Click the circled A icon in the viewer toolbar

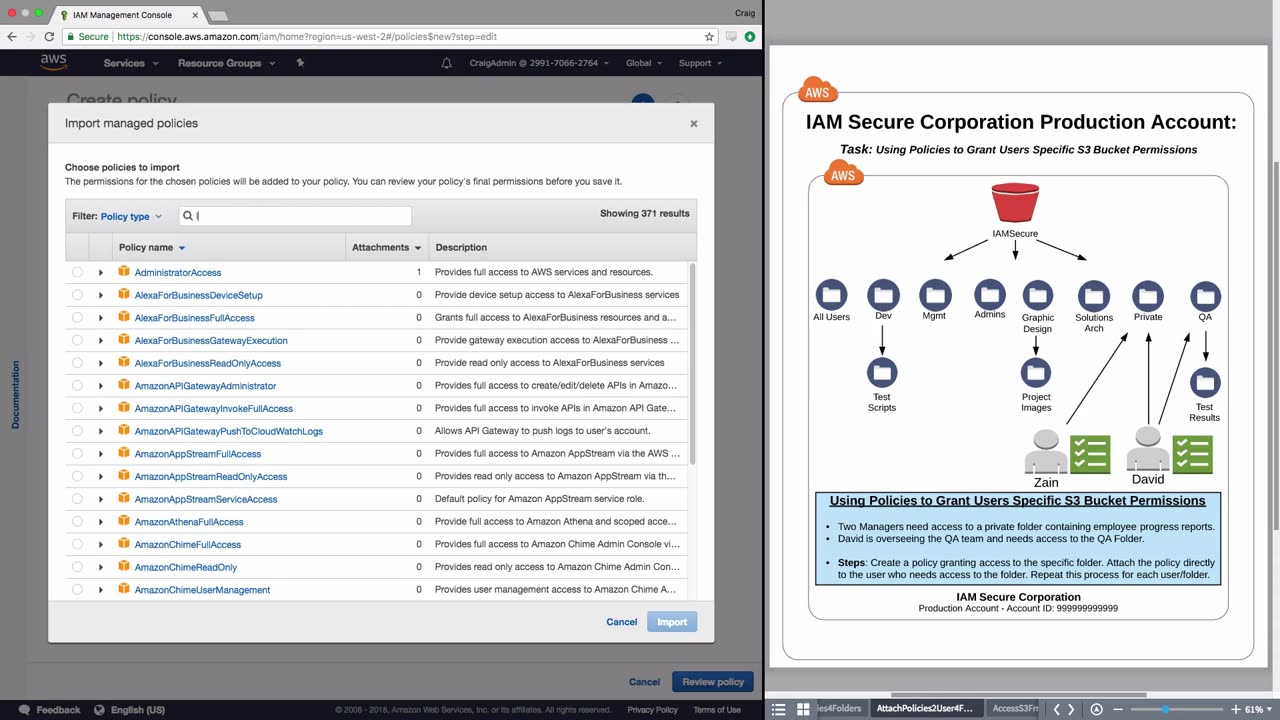click(x=1096, y=709)
